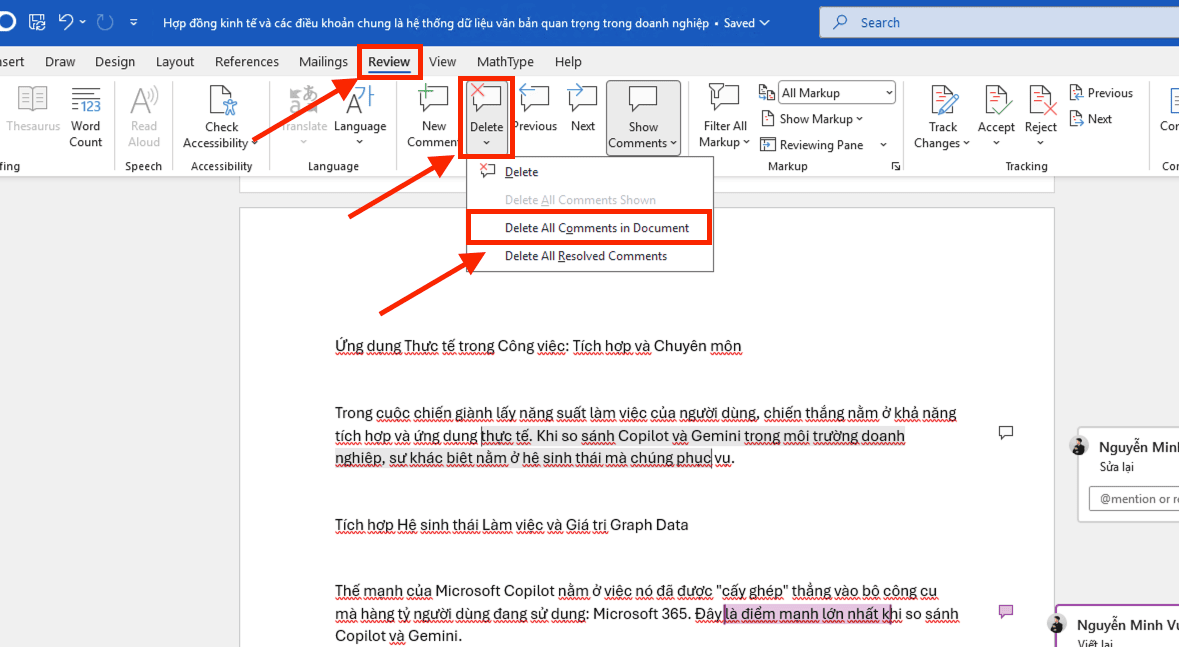Jump to the Next comment
This screenshot has width=1179, height=647.
pos(582,110)
